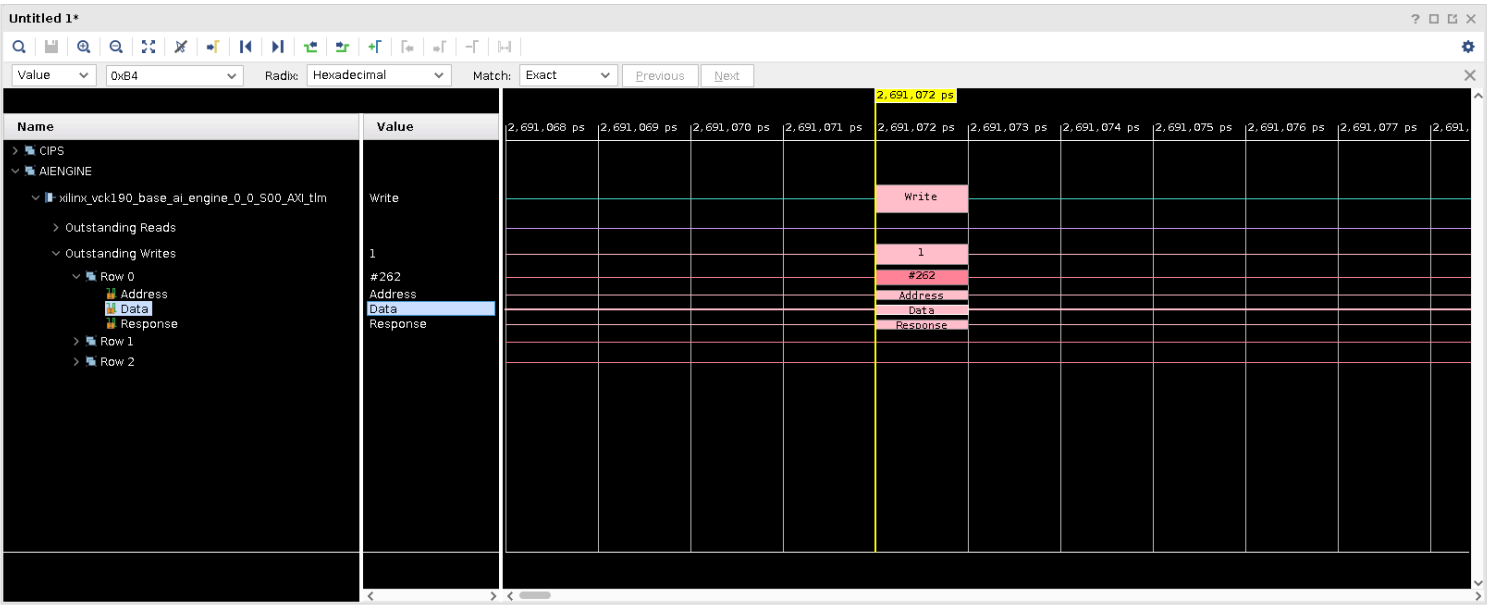The height and width of the screenshot is (609, 1491).
Task: Click the Next search button
Action: point(727,76)
